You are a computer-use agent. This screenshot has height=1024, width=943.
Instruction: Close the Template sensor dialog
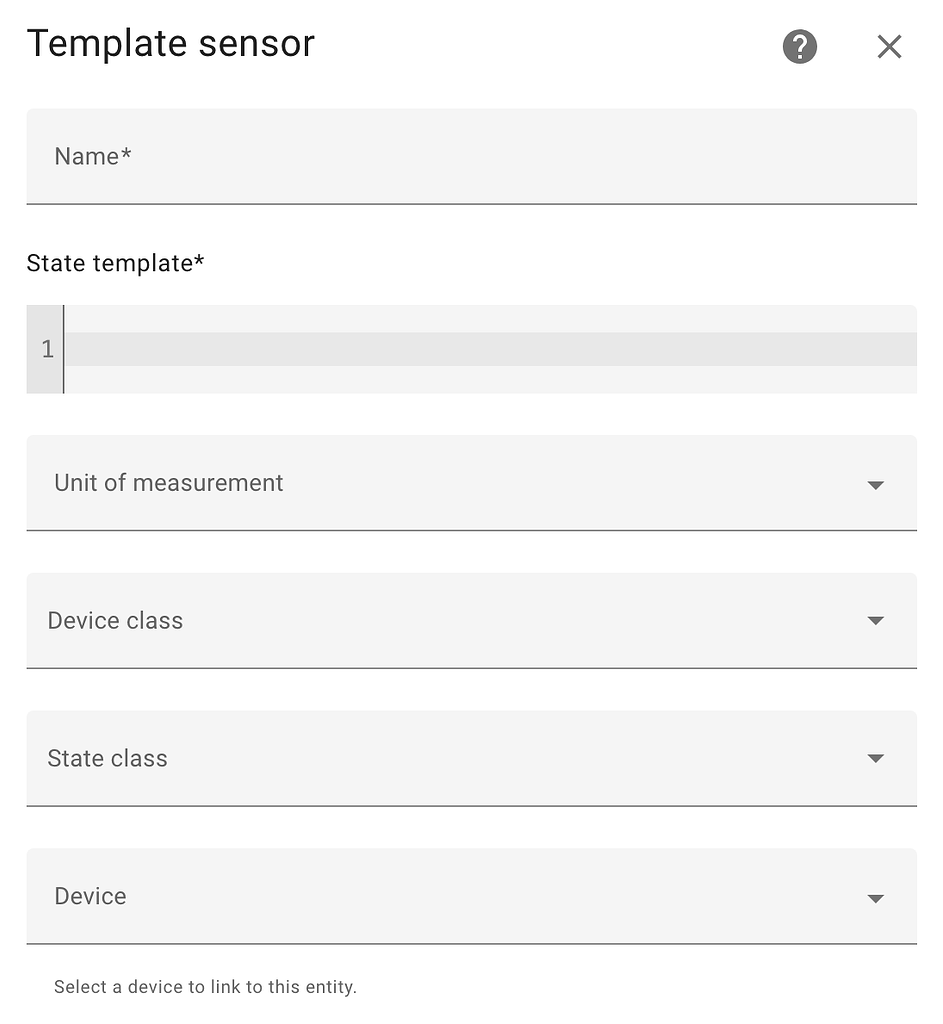[889, 46]
